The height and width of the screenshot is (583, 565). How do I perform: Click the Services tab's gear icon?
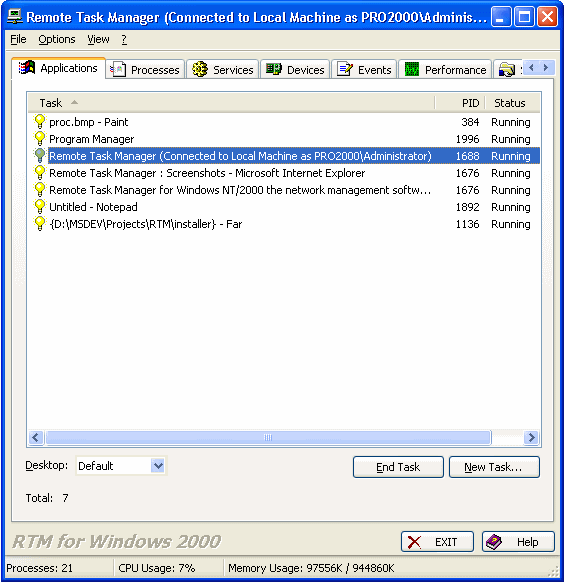pos(200,70)
